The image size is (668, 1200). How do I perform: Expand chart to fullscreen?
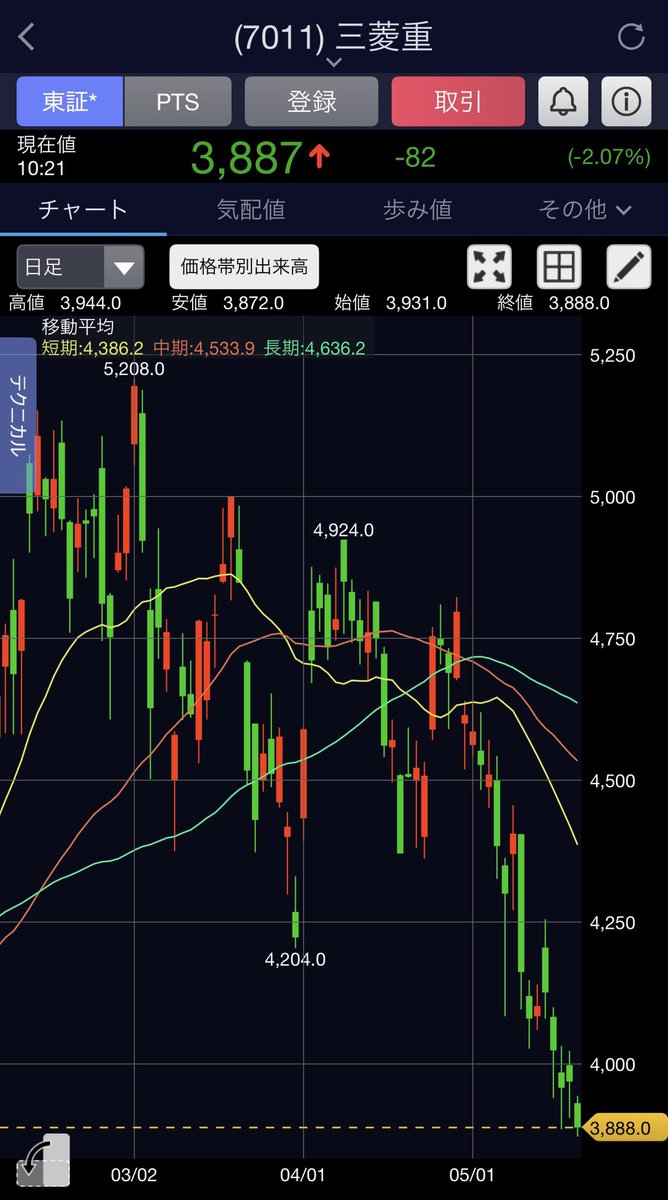(x=490, y=267)
